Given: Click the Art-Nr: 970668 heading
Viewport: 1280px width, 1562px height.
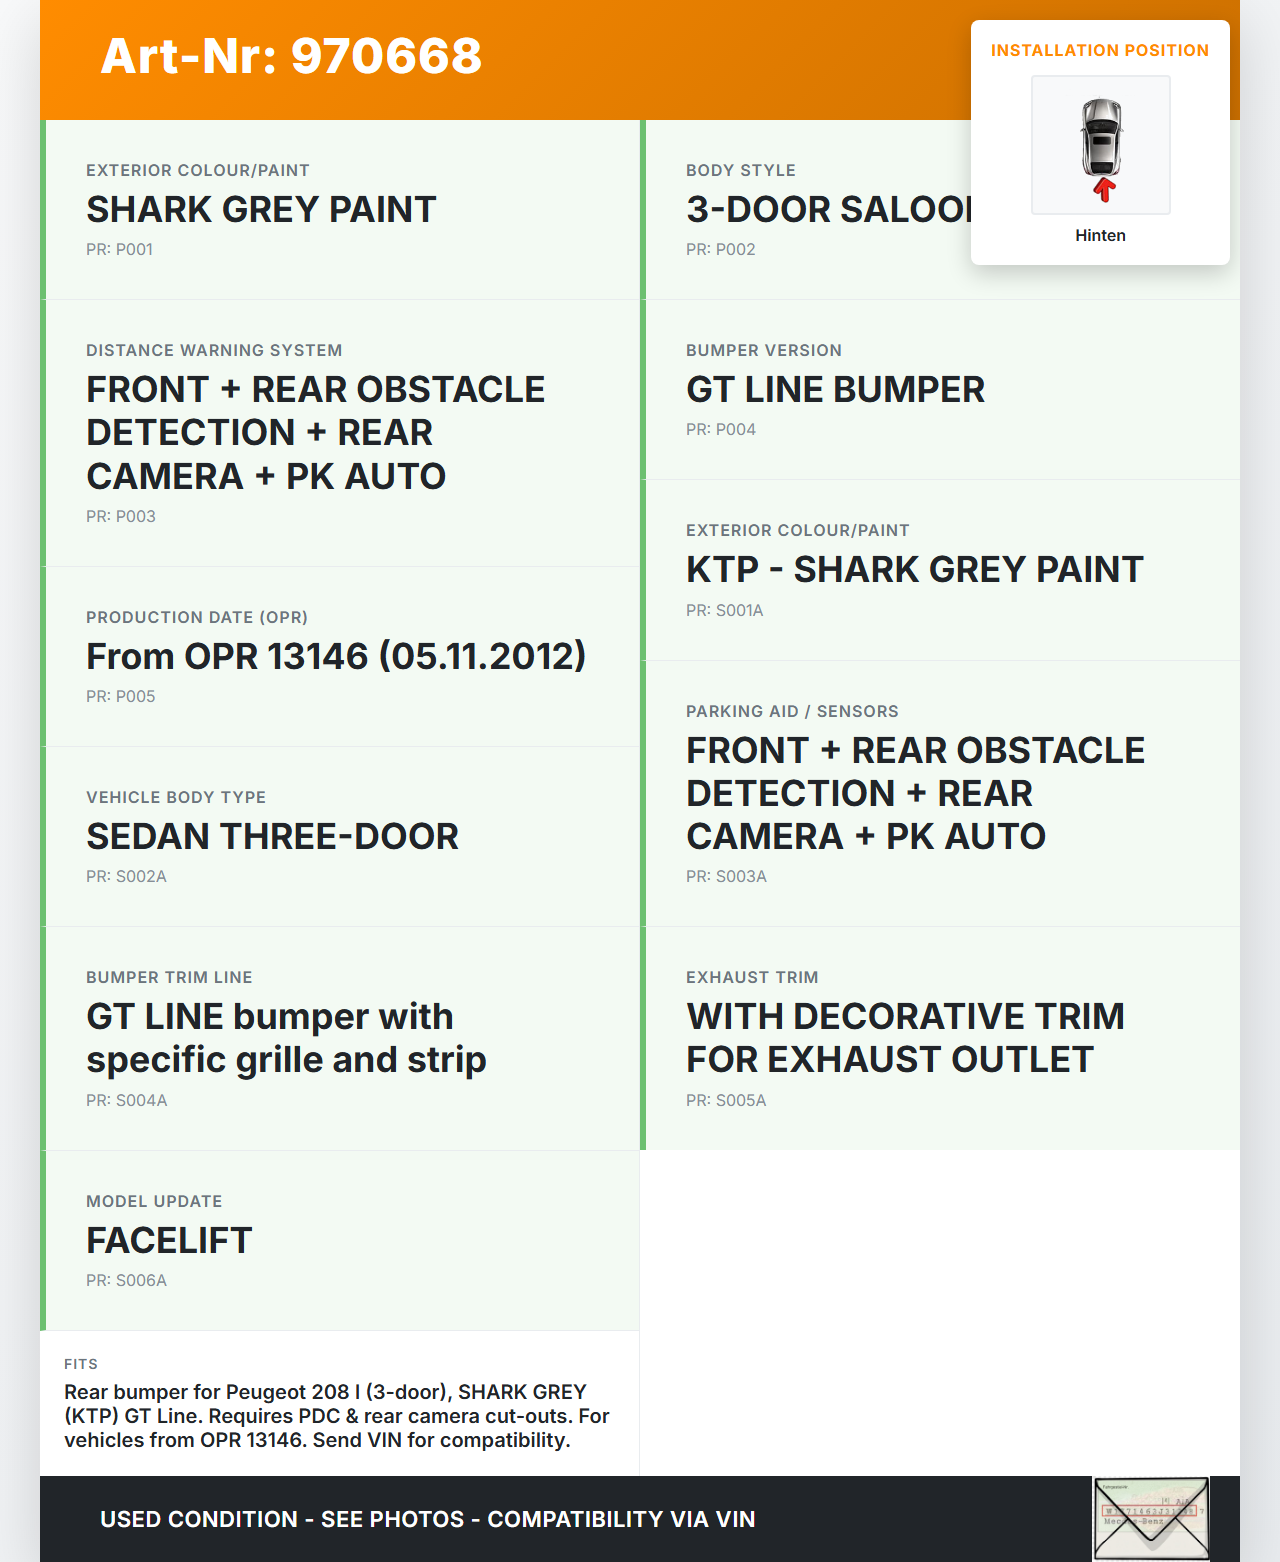Looking at the screenshot, I should (291, 56).
